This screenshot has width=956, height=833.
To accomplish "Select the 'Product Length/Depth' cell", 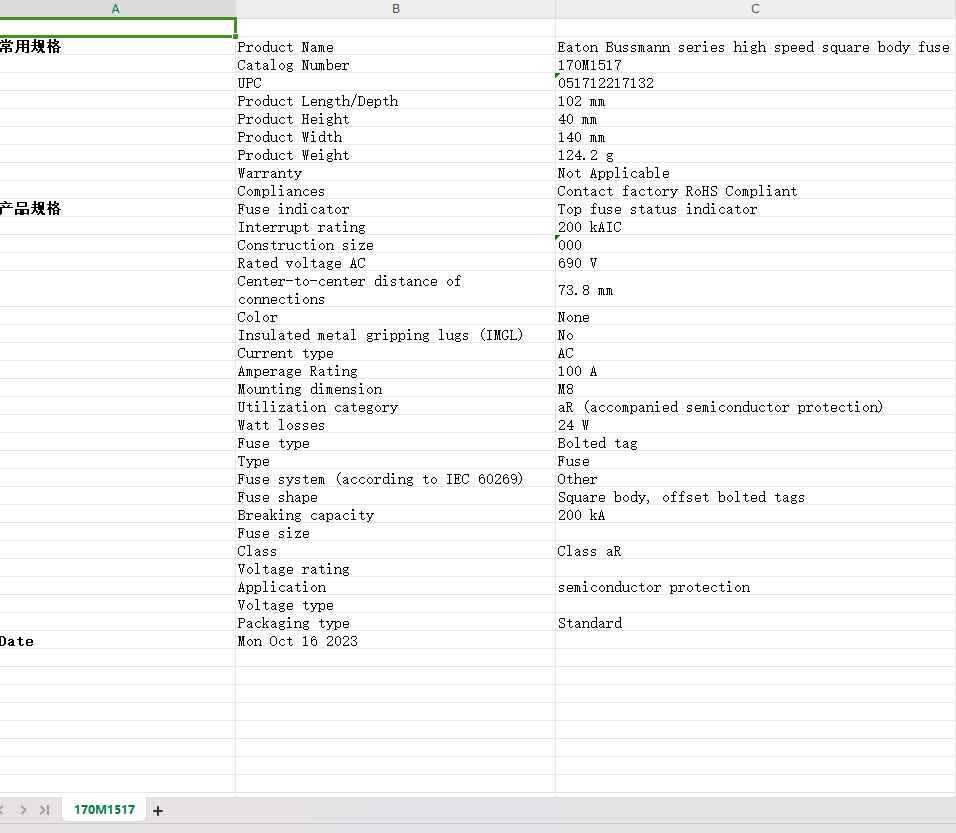I will pos(396,101).
